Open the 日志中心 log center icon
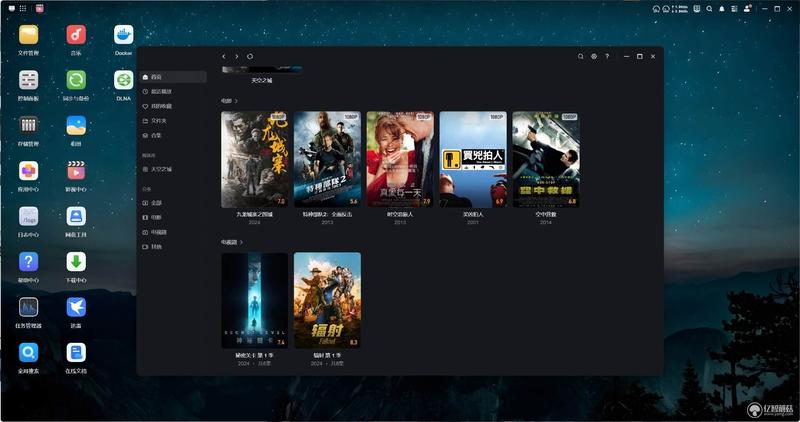Viewport: 800px width, 422px height. coord(29,216)
